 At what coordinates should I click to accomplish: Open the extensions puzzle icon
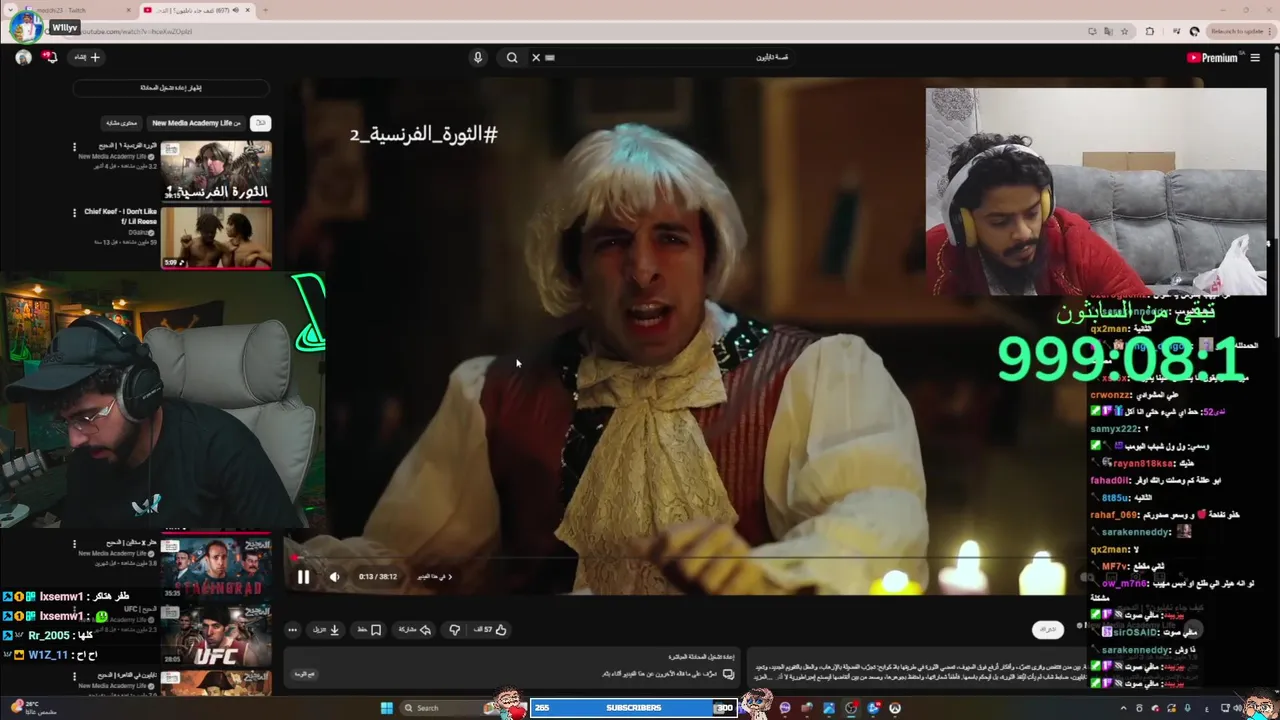pos(1150,31)
